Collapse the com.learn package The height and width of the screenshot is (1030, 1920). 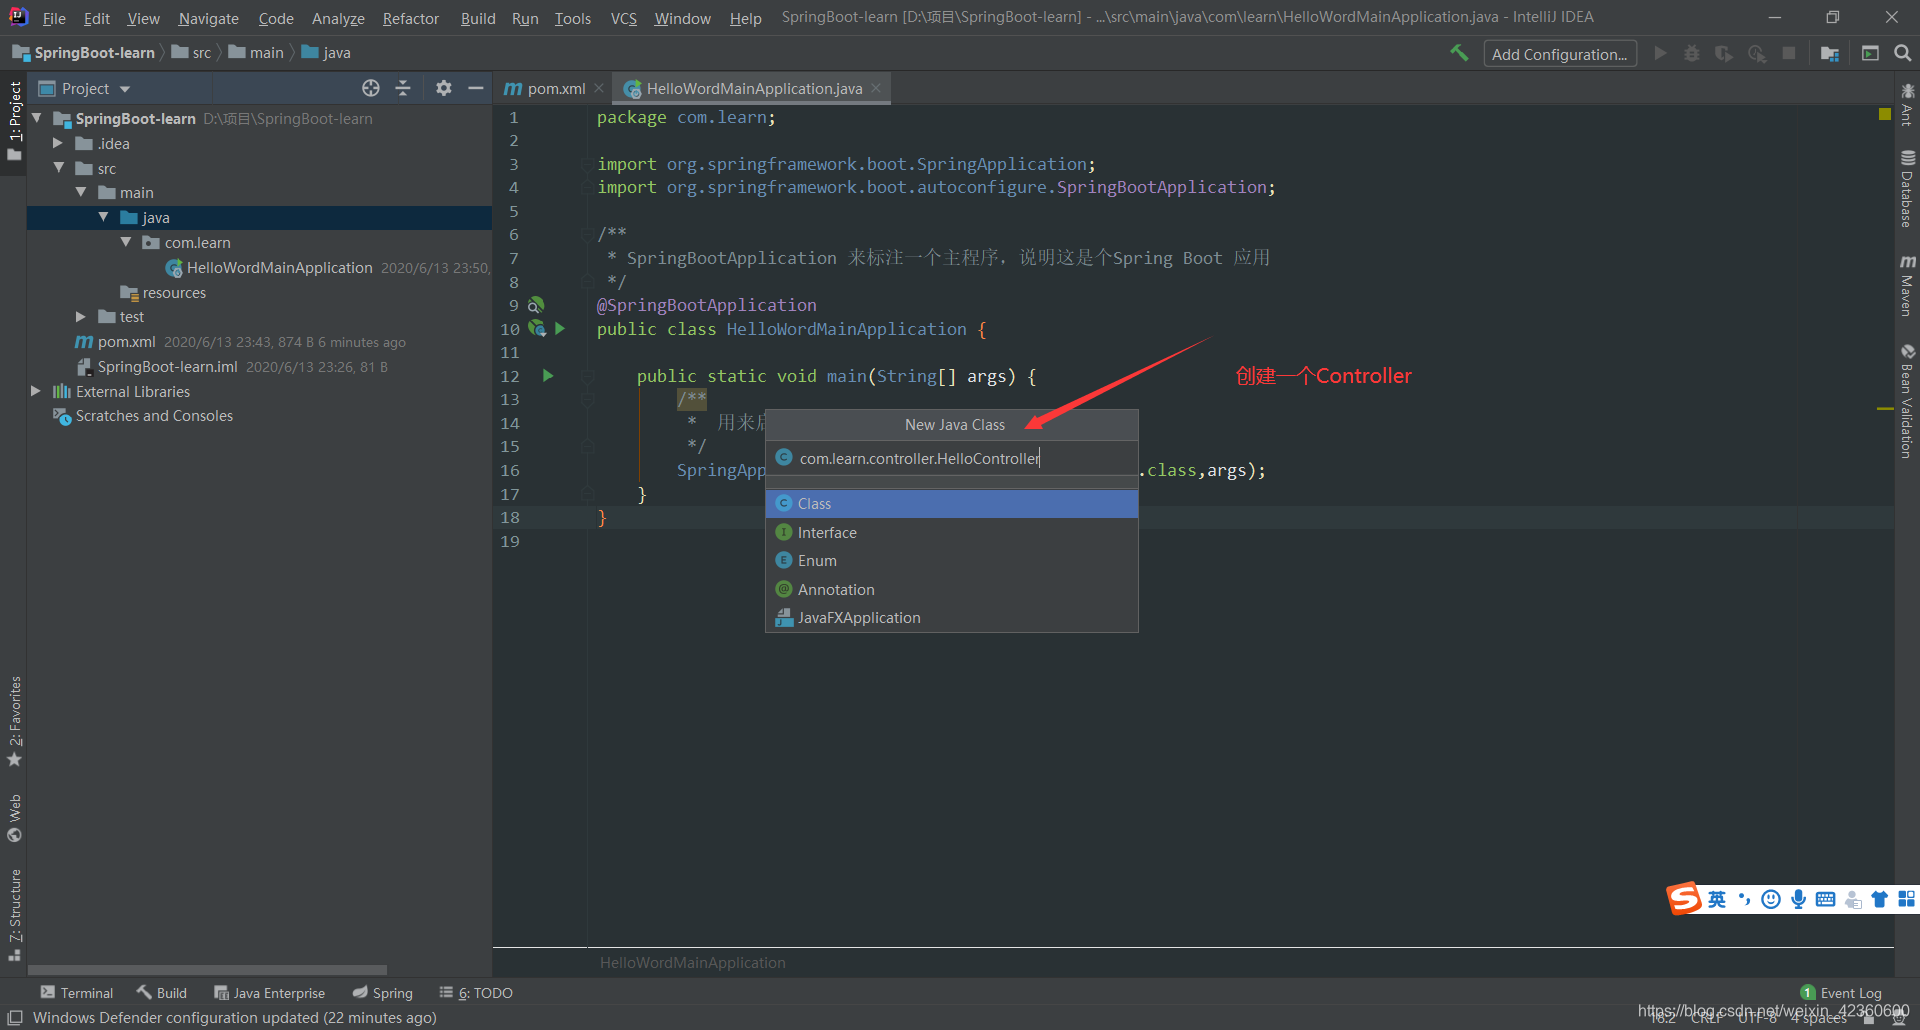[125, 242]
